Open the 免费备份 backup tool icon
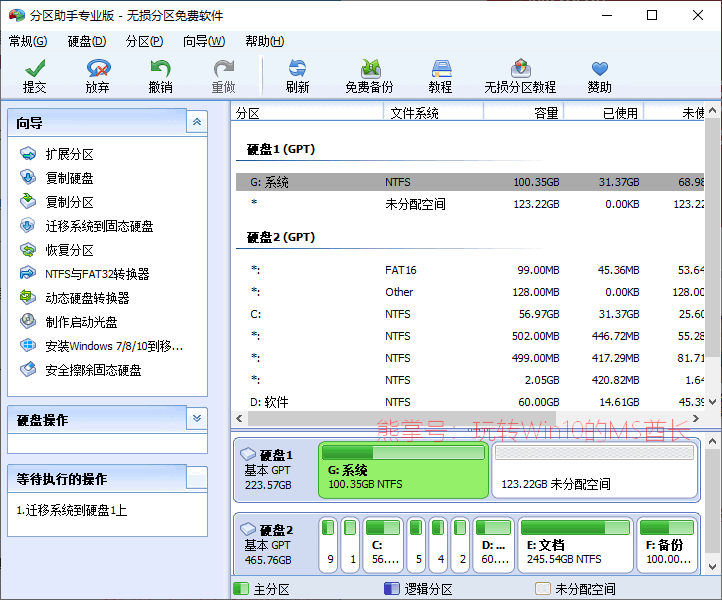Viewport: 722px width, 600px height. point(370,68)
